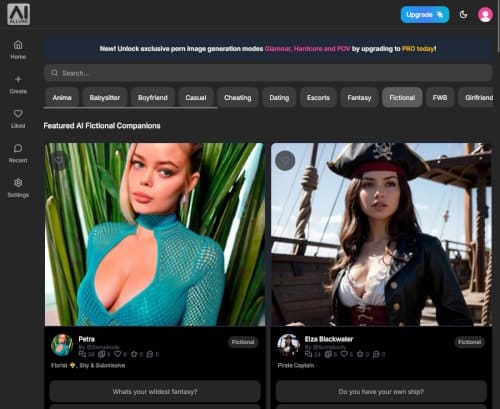Click the star rating icon under Elza Blackwater
The width and height of the screenshot is (500, 409).
[360, 354]
